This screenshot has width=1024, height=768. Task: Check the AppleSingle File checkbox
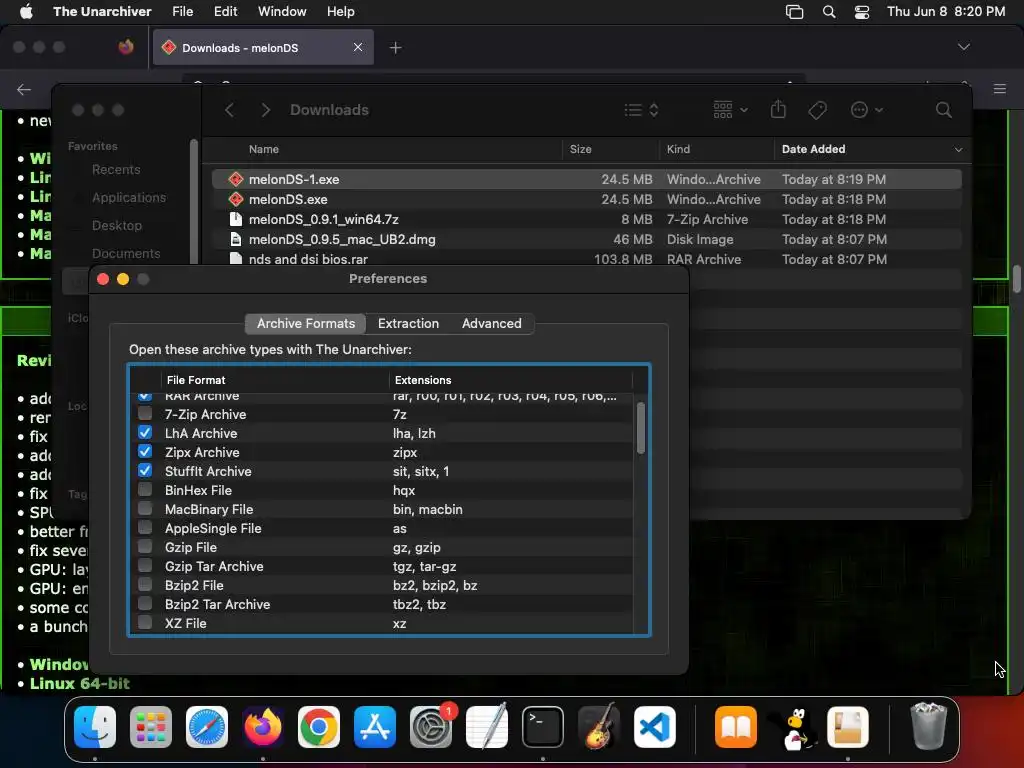(145, 527)
